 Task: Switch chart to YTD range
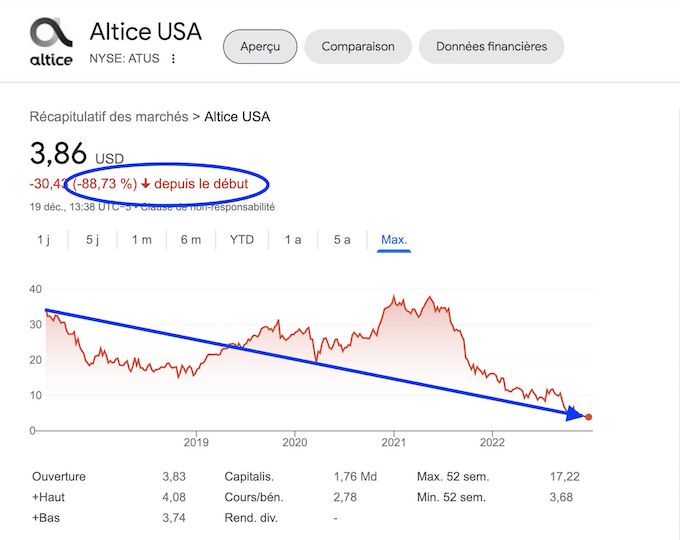(241, 240)
